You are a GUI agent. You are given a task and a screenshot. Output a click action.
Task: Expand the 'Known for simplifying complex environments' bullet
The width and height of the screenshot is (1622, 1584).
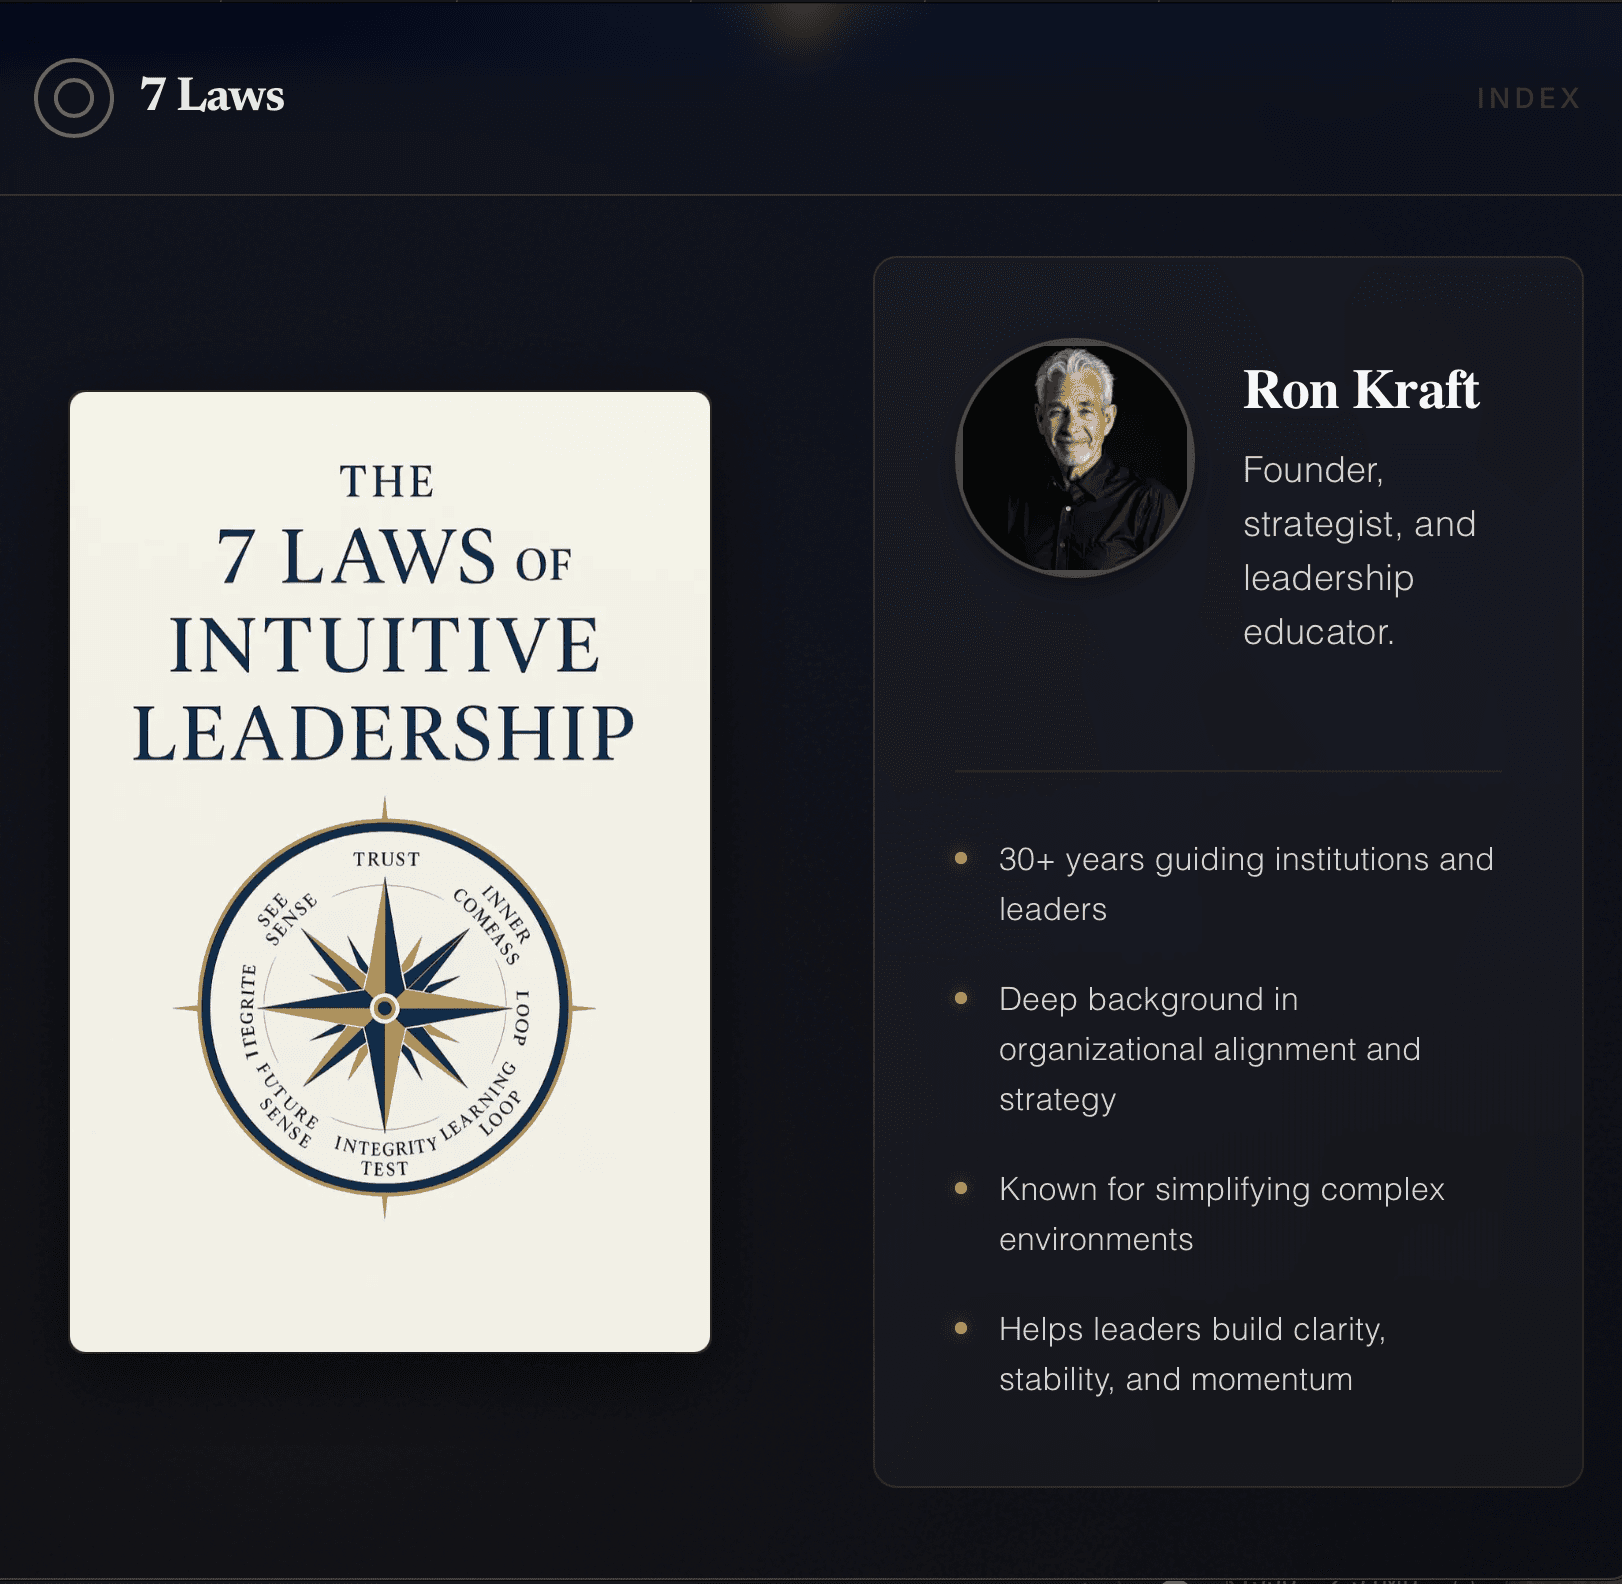click(x=1221, y=1213)
